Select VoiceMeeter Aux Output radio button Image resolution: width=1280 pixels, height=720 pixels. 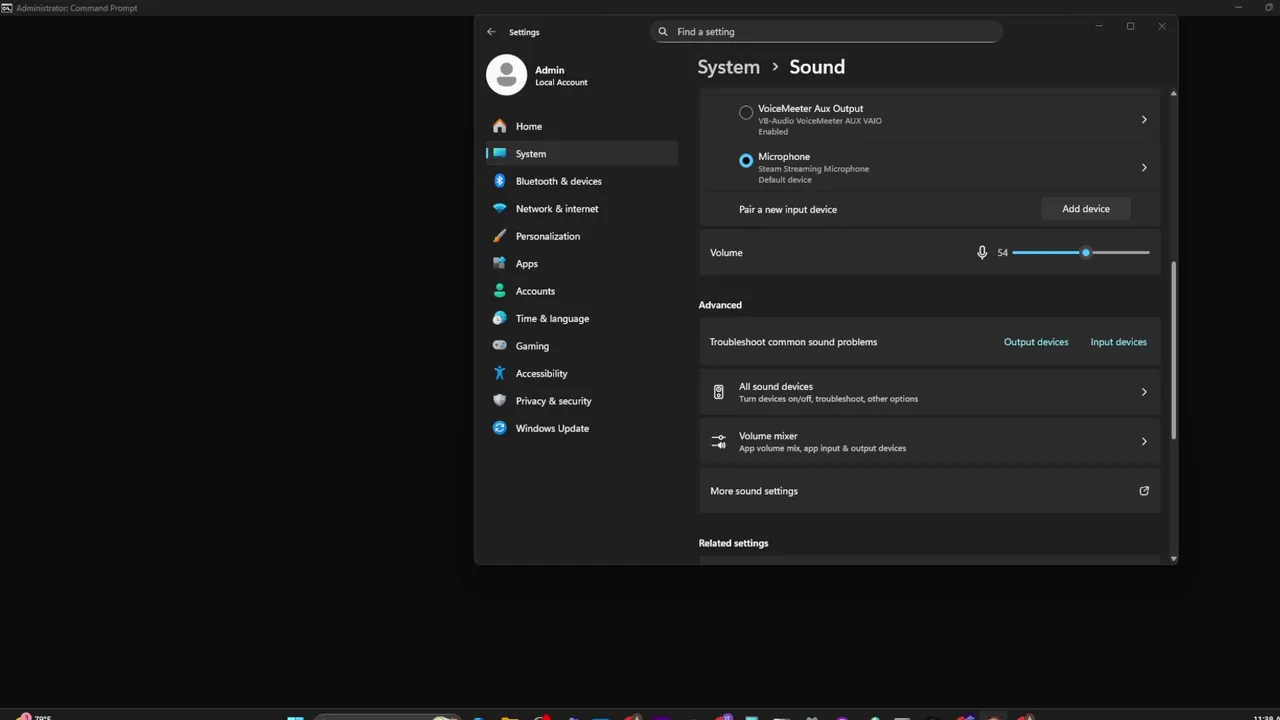tap(746, 113)
